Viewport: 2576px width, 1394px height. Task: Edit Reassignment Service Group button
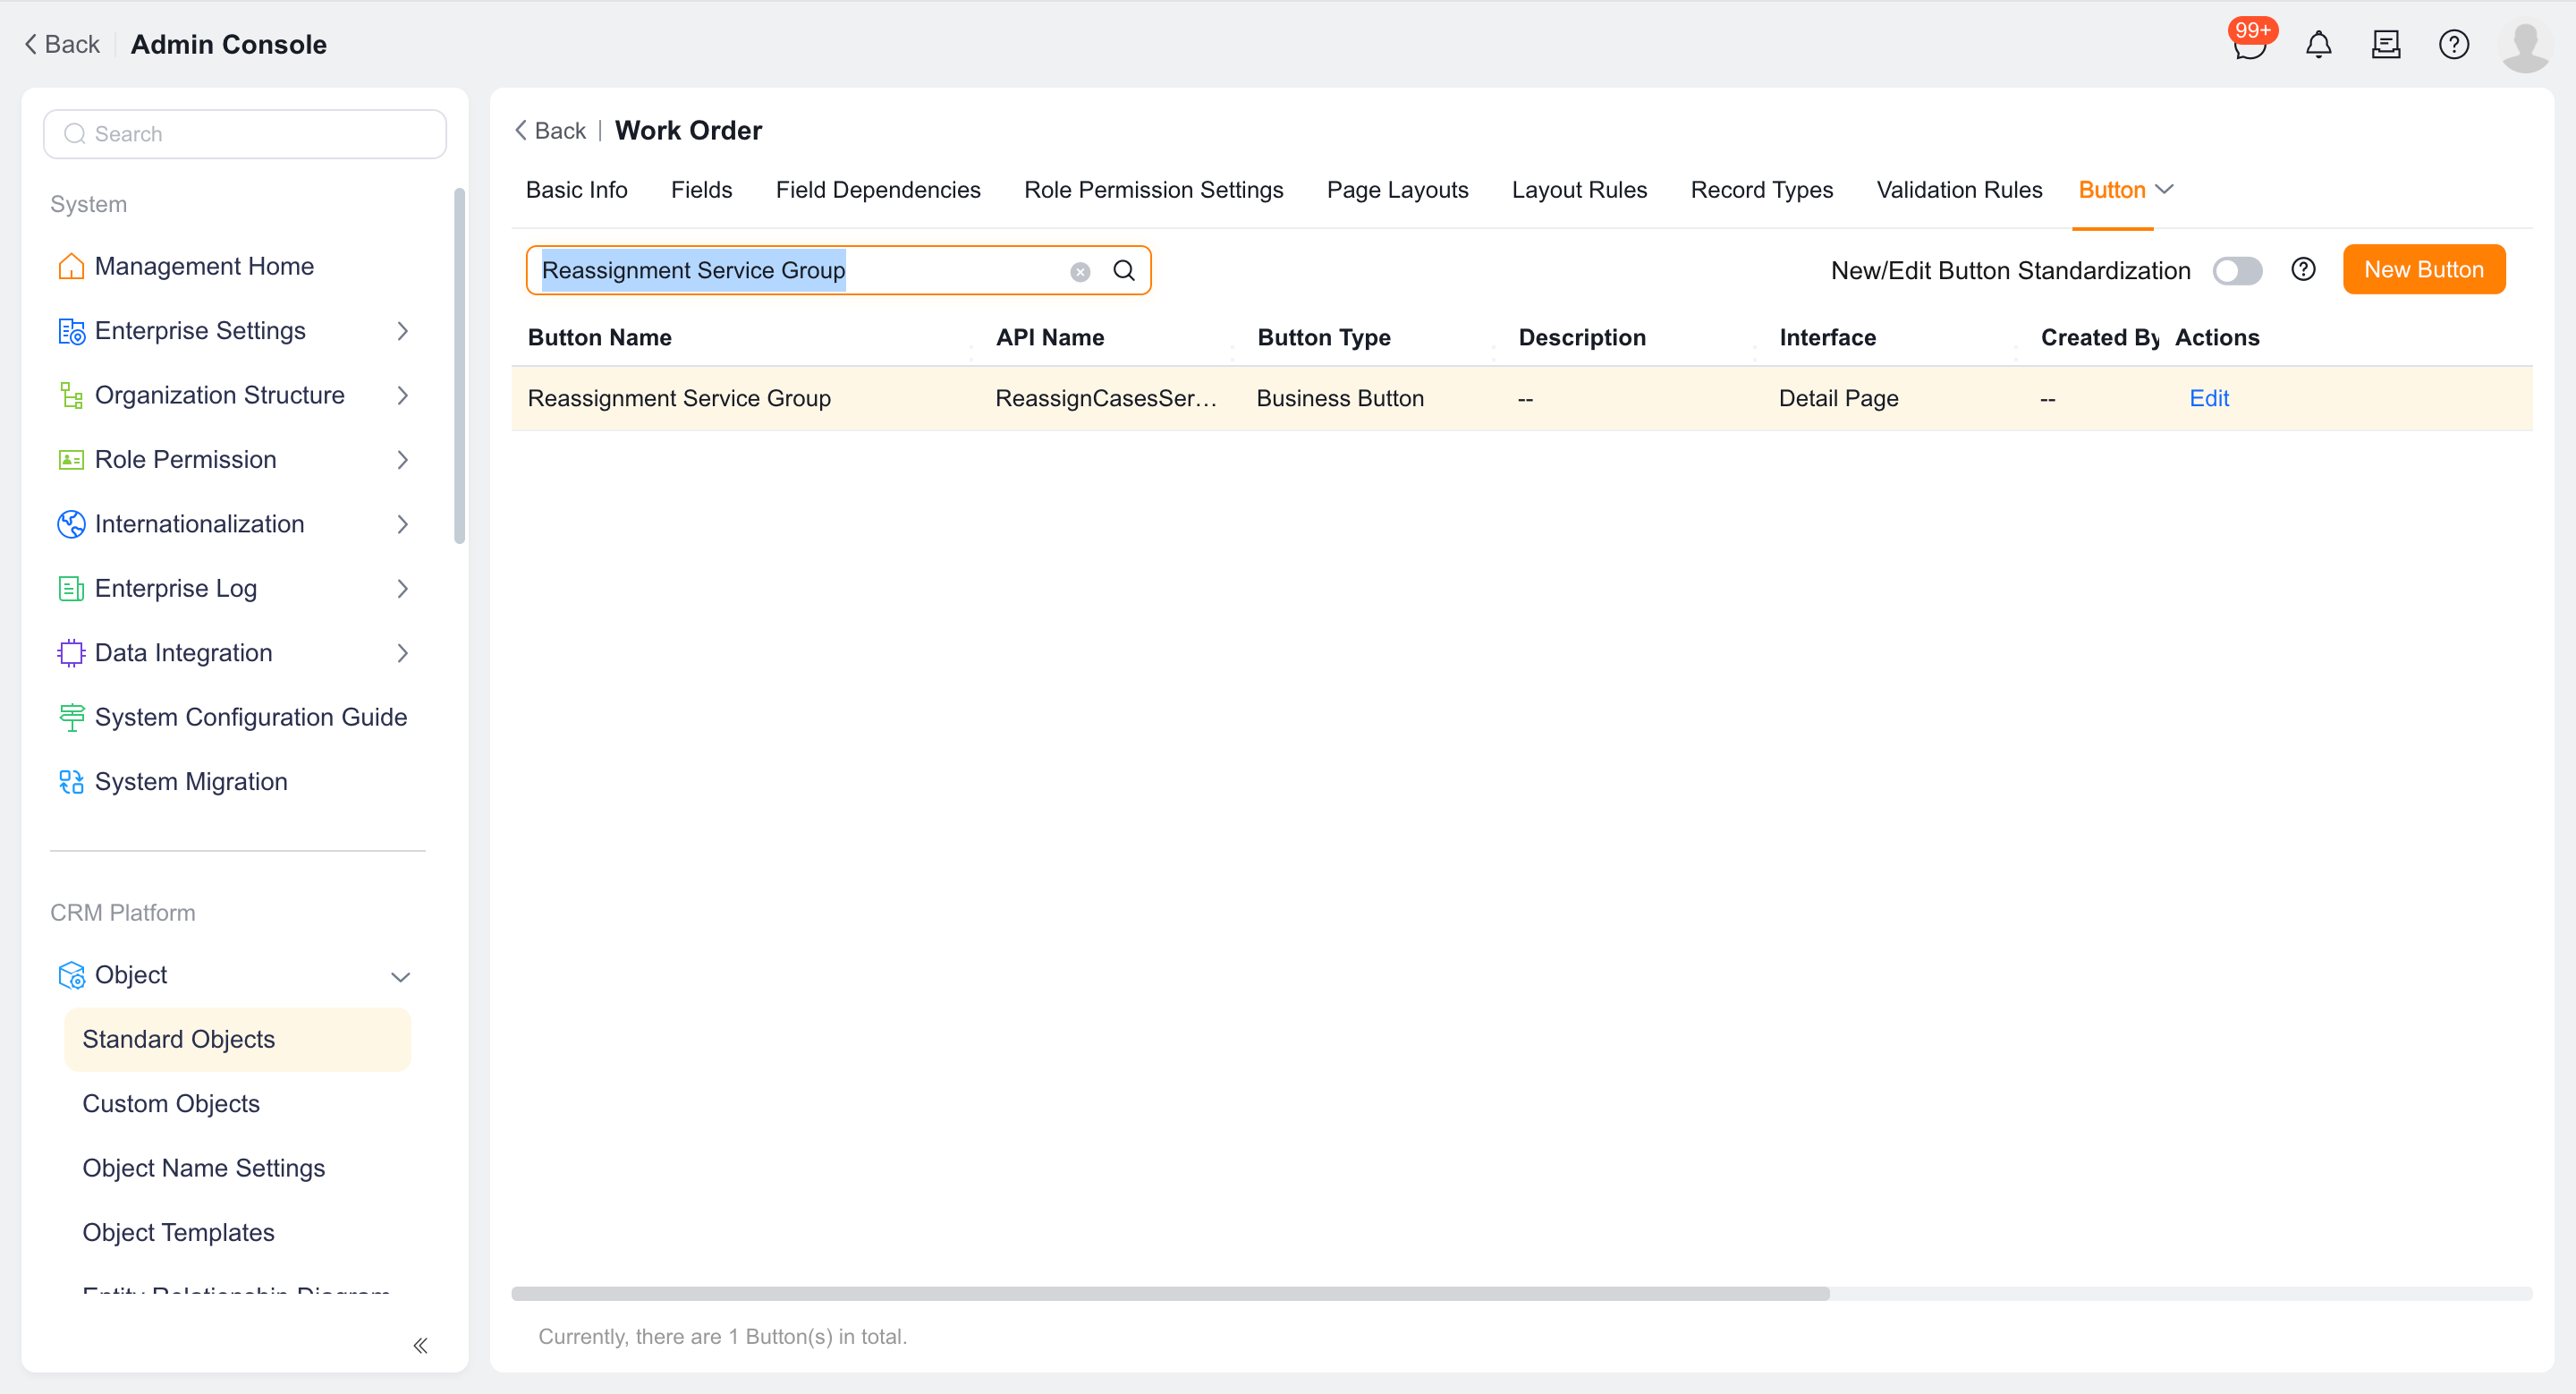2208,398
